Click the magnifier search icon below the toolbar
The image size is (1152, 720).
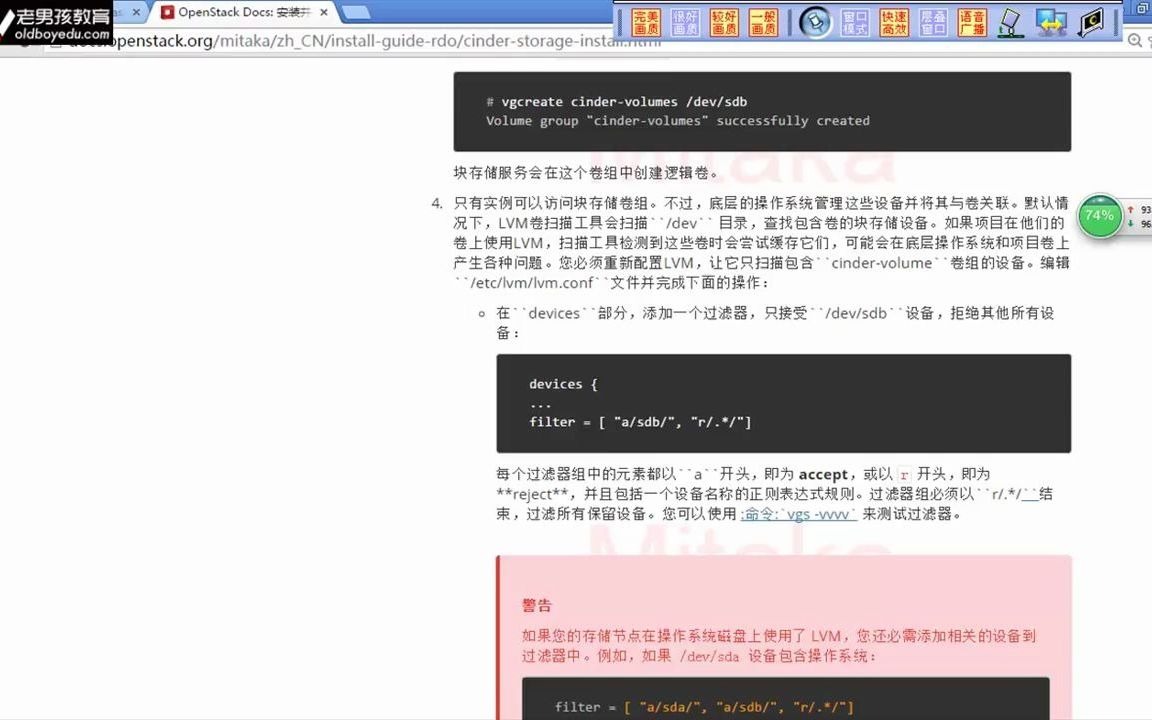click(x=1137, y=40)
